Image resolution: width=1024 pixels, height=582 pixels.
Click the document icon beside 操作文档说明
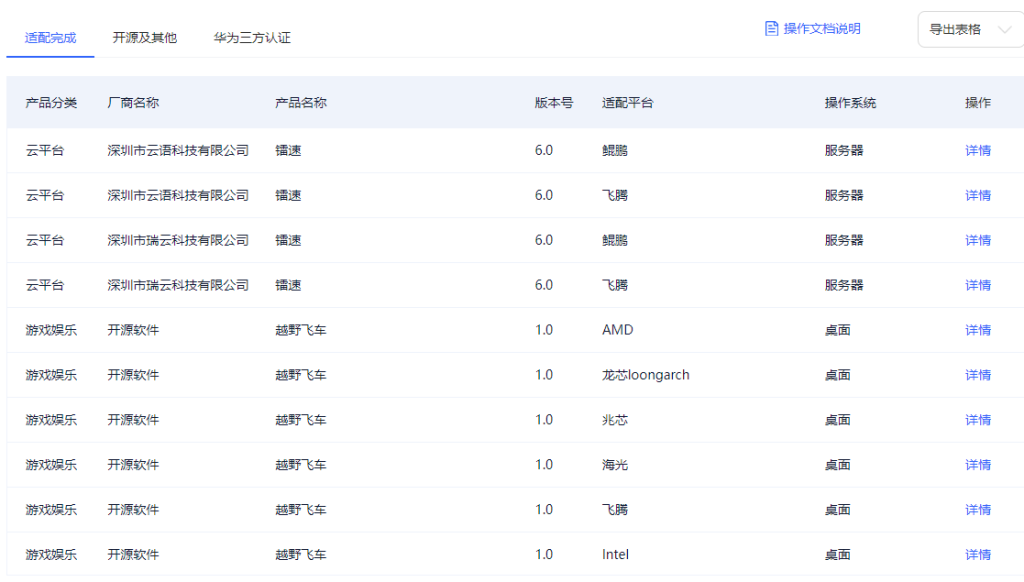click(771, 29)
